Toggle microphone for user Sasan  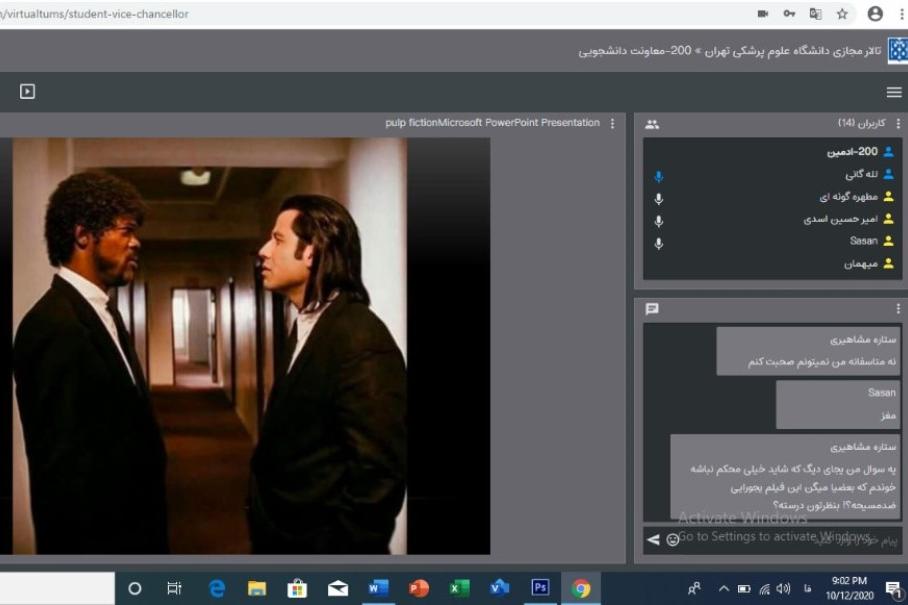(658, 242)
